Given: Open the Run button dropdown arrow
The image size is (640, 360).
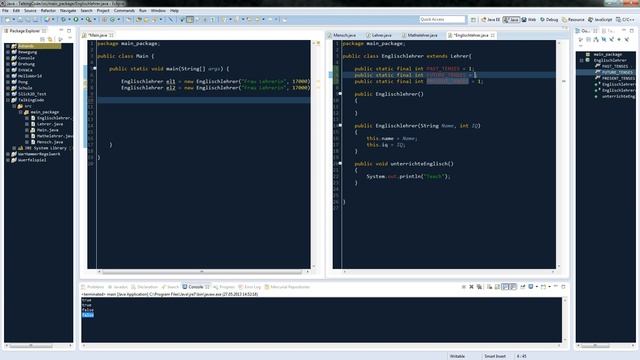Looking at the screenshot, I should coord(82,20).
